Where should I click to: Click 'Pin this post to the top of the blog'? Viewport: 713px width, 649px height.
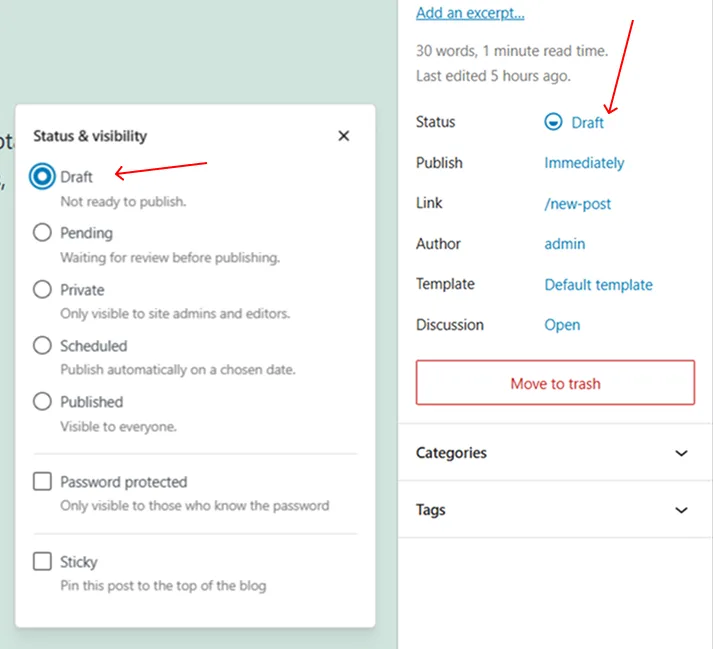[163, 585]
